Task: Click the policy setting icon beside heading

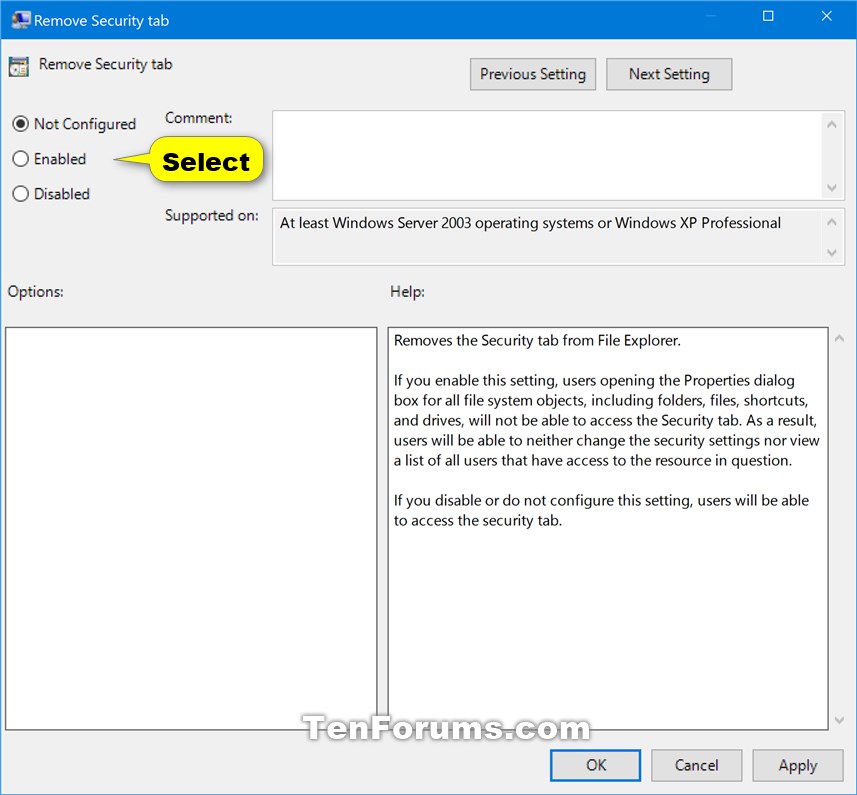Action: point(19,67)
